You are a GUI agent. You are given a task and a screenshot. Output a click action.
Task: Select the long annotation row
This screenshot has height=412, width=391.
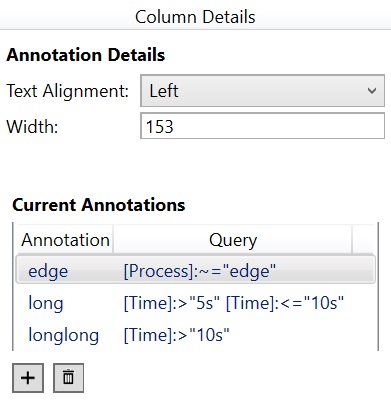(x=196, y=303)
